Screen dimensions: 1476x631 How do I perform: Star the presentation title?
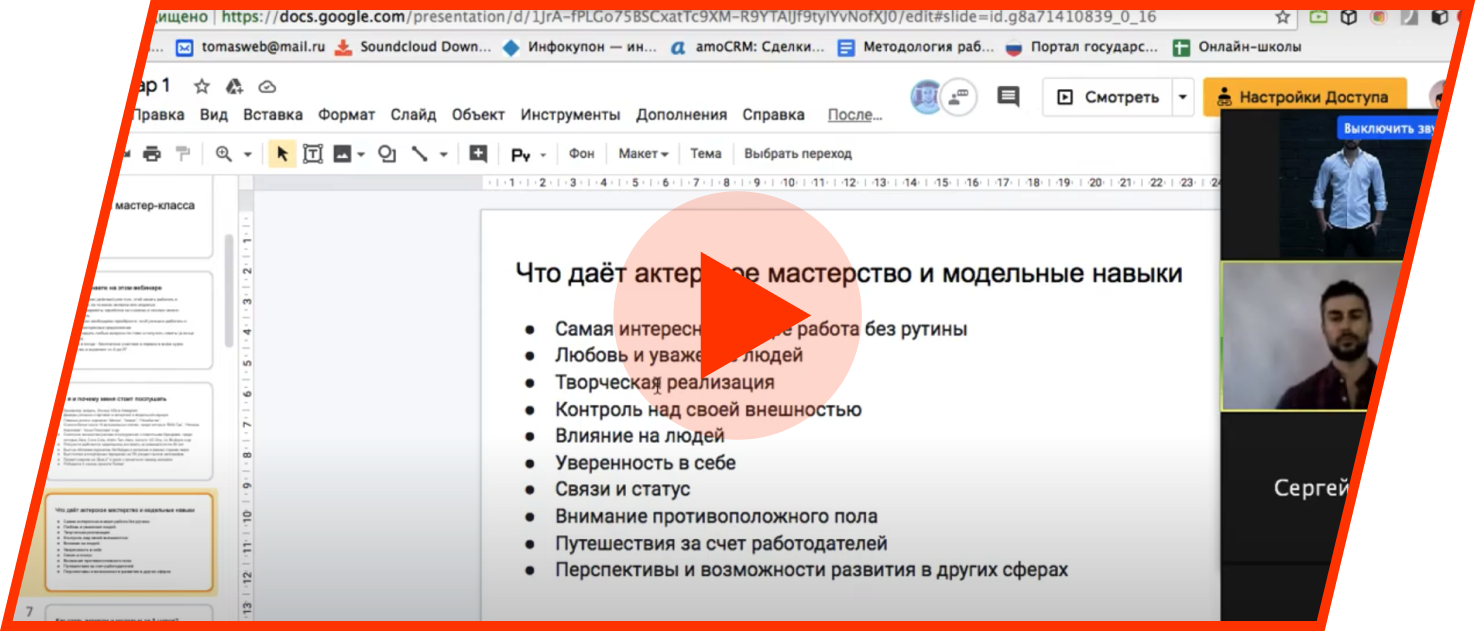coord(202,86)
